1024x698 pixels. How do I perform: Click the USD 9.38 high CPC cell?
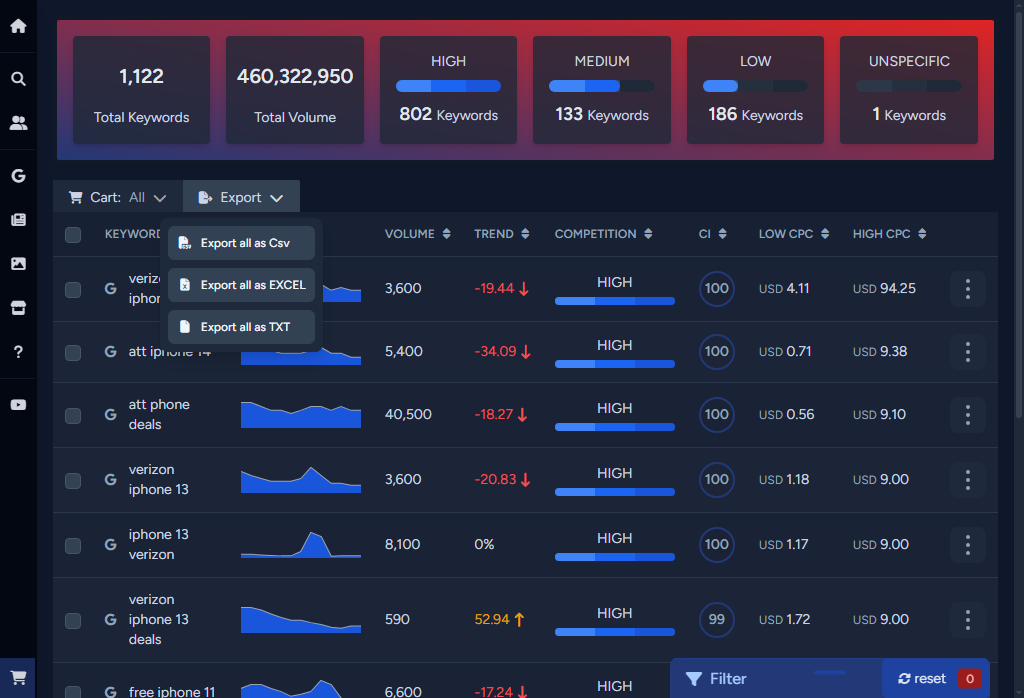pyautogui.click(x=880, y=352)
